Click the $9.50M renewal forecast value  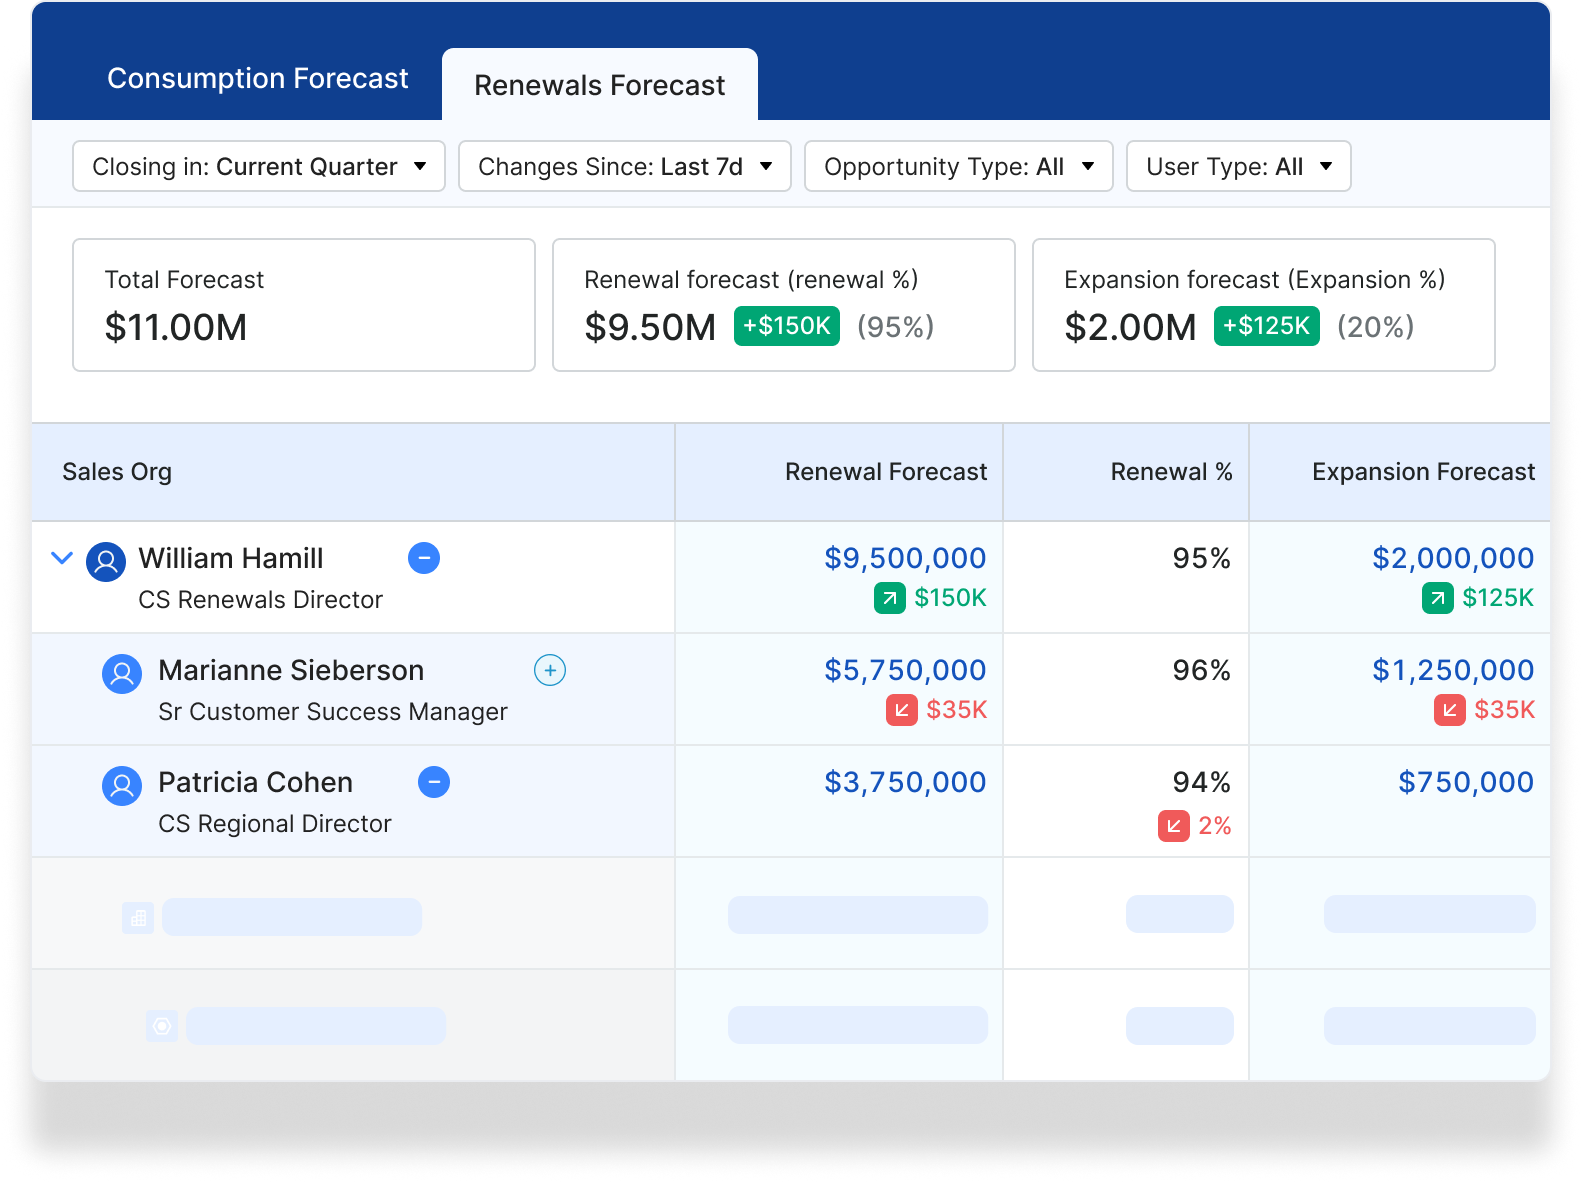coord(651,327)
